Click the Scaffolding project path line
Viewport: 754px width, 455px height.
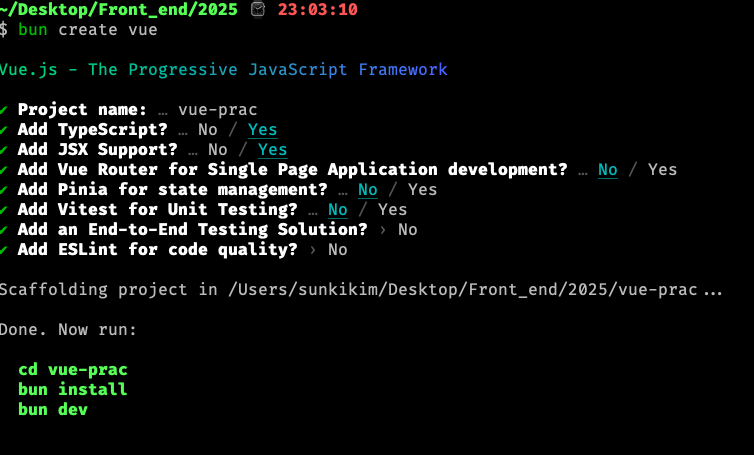361,290
